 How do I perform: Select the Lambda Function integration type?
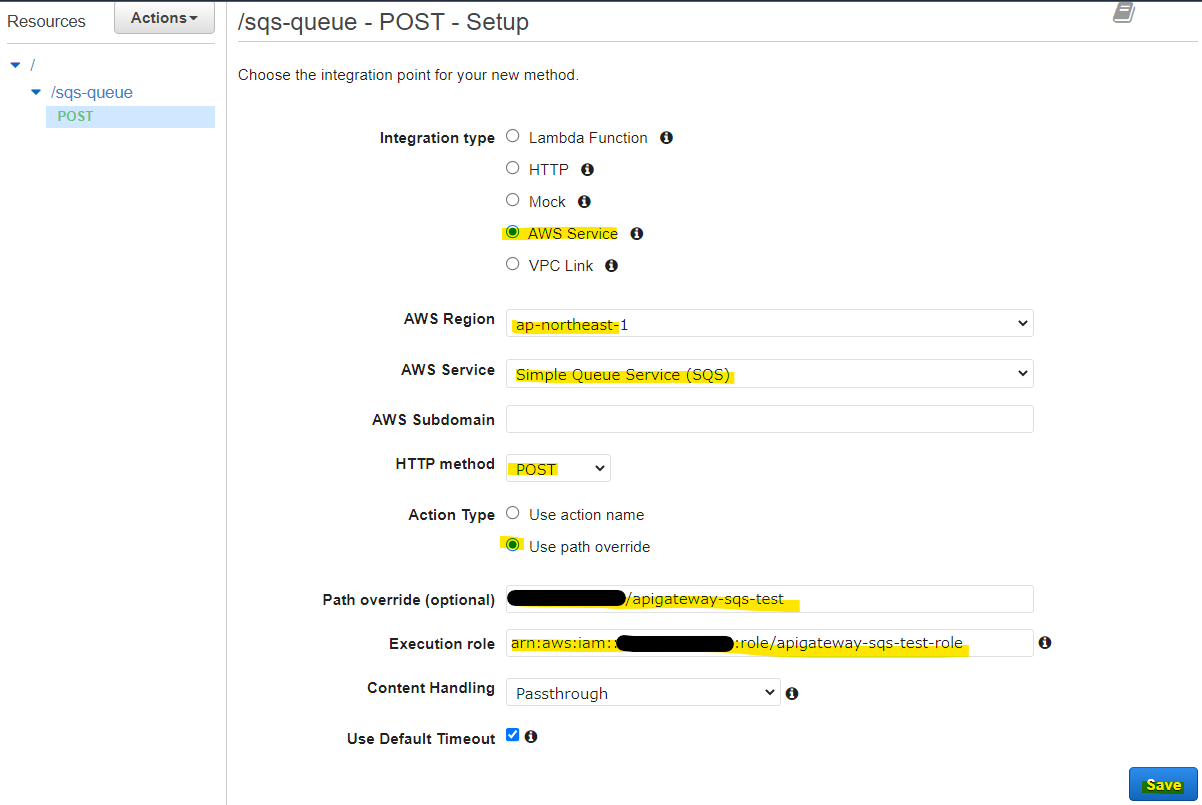512,136
